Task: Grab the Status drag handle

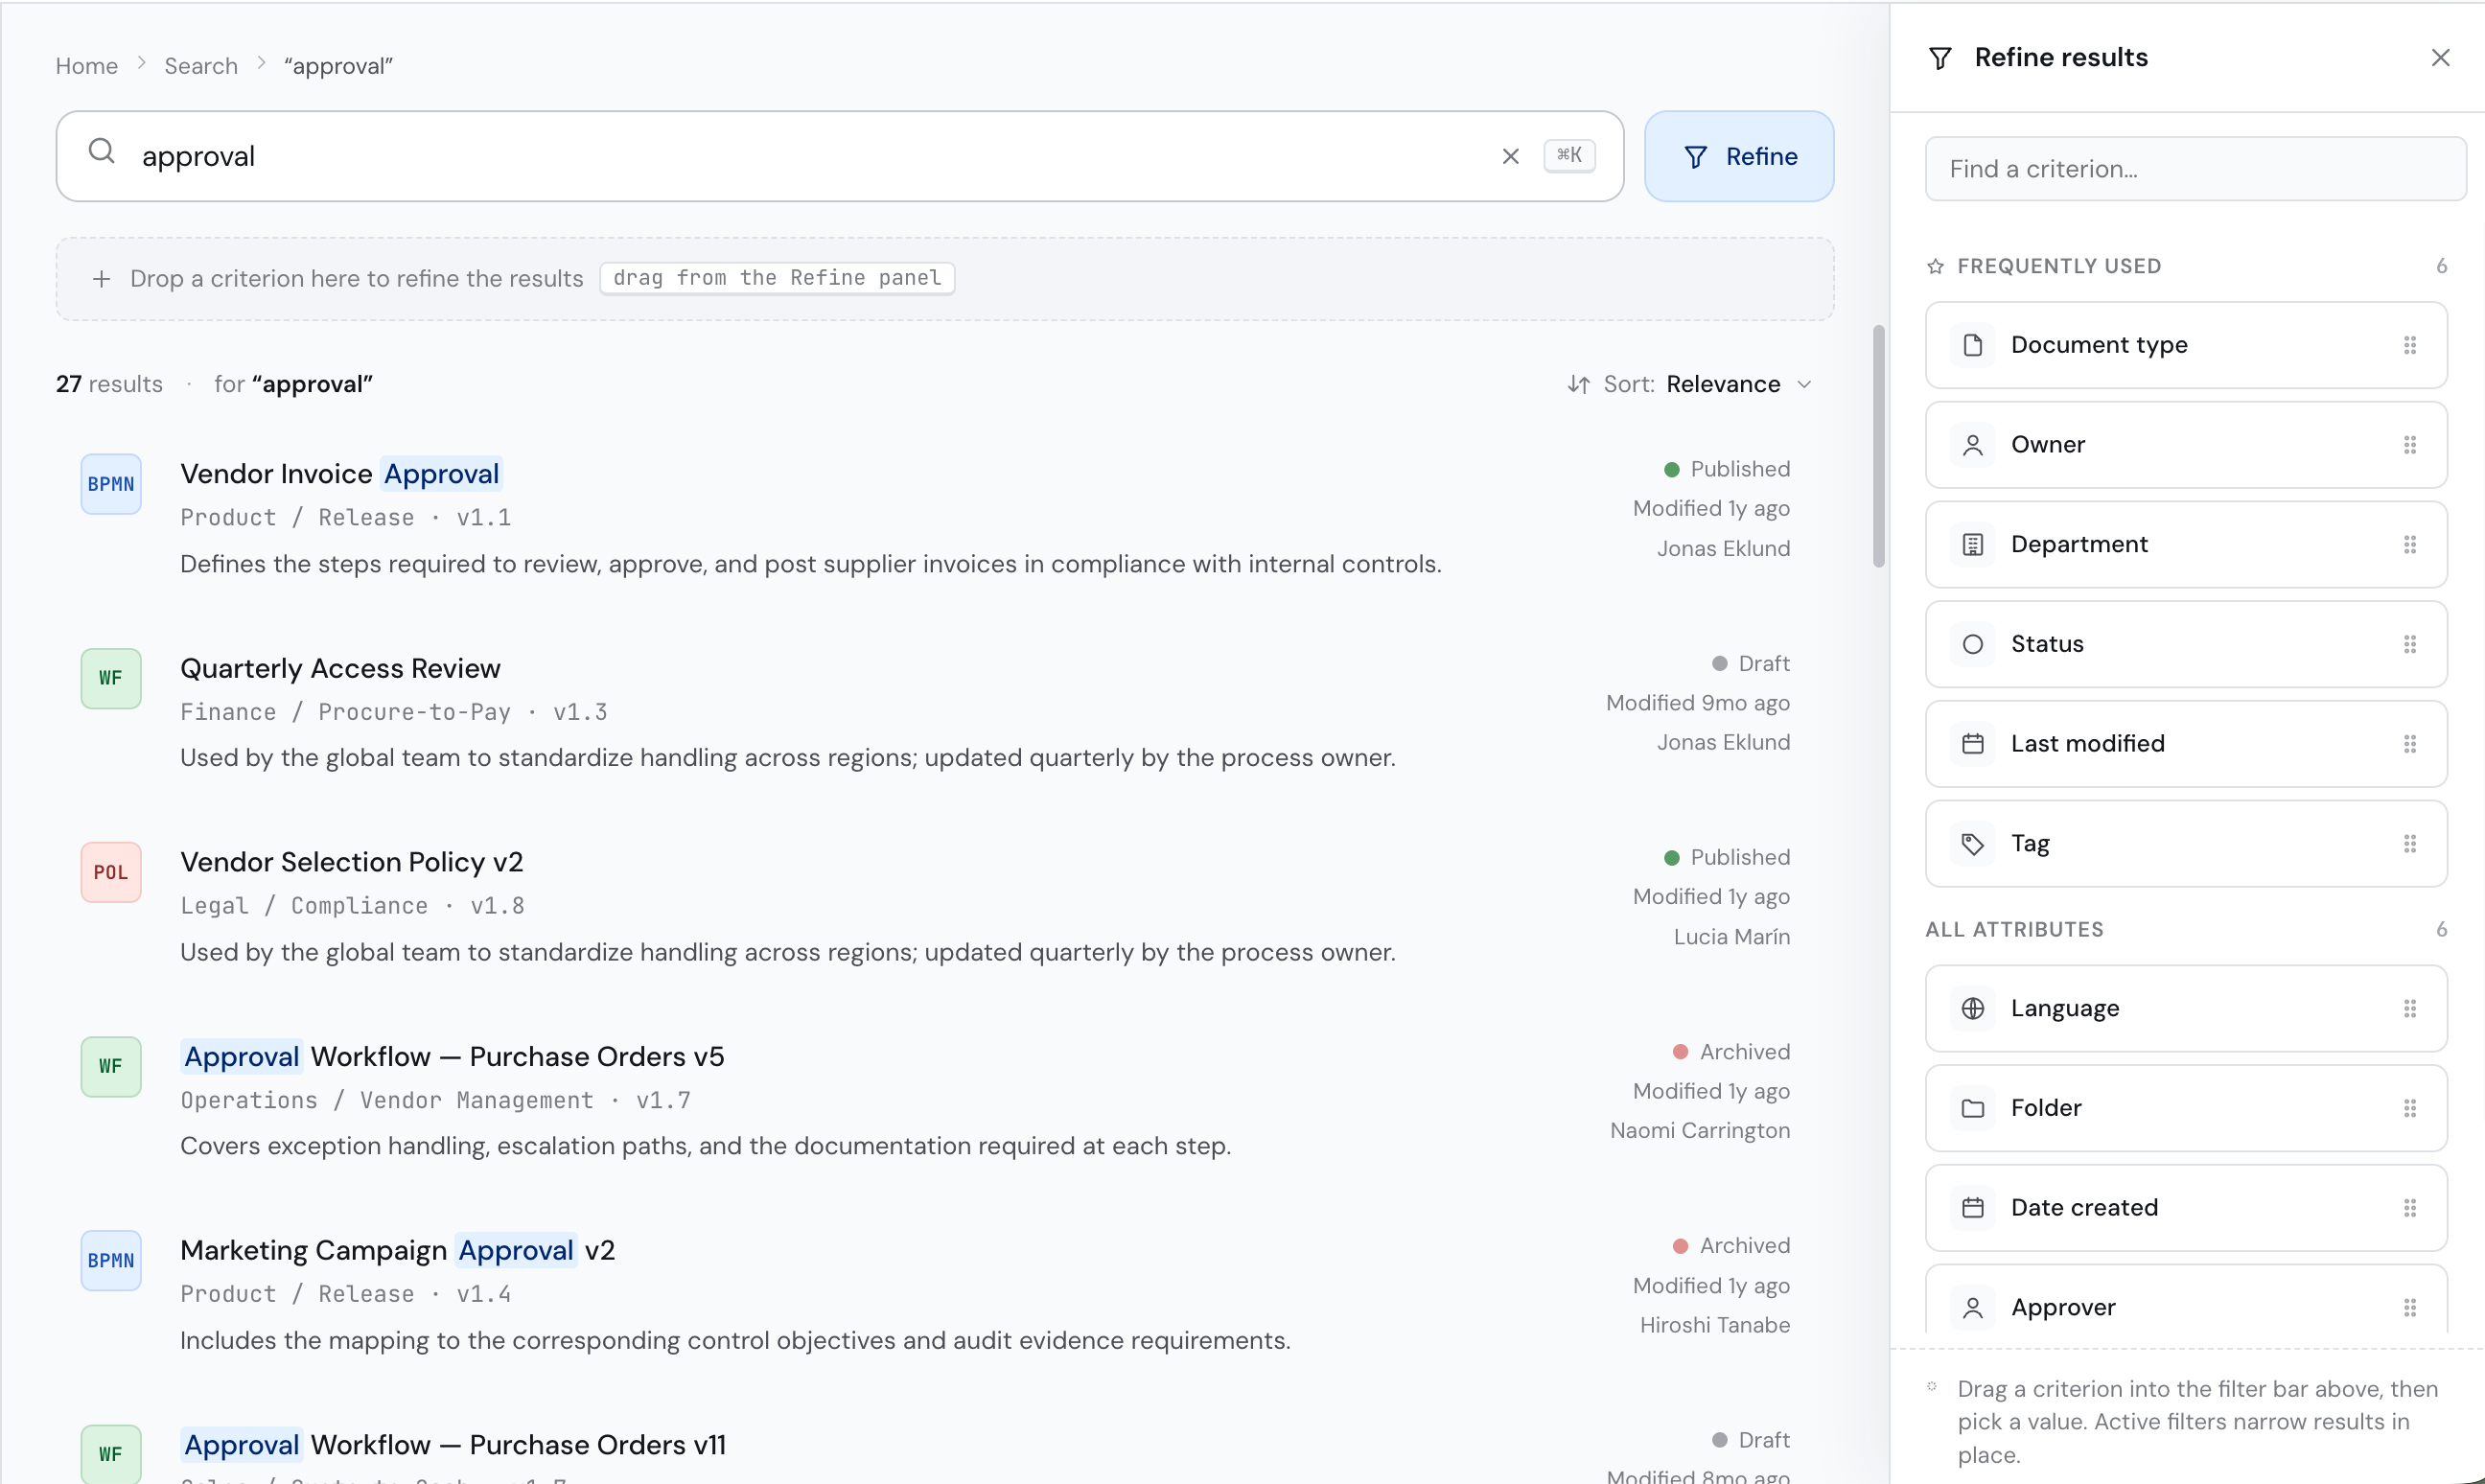Action: tap(2409, 644)
